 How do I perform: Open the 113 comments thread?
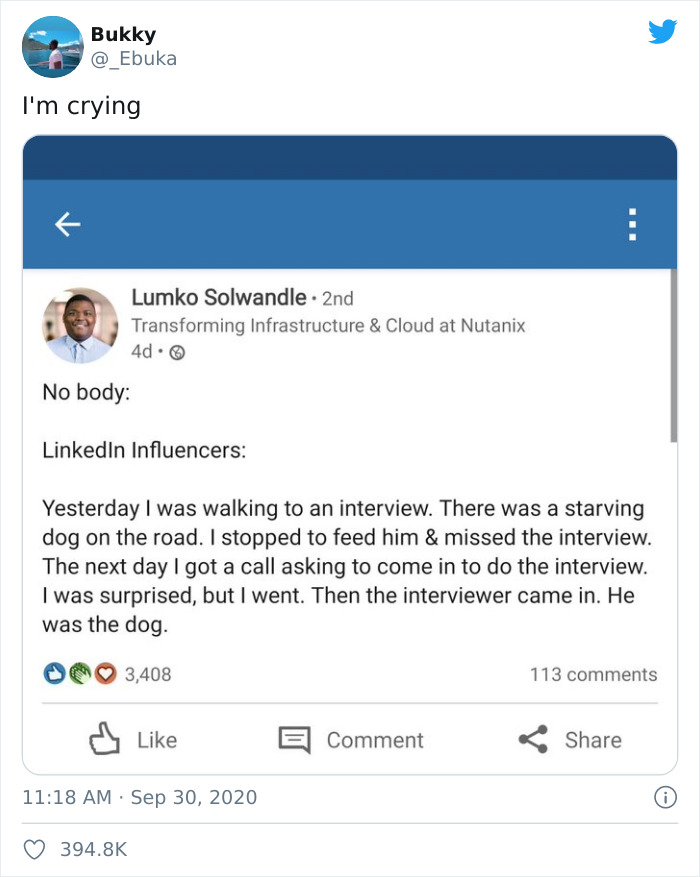point(593,674)
